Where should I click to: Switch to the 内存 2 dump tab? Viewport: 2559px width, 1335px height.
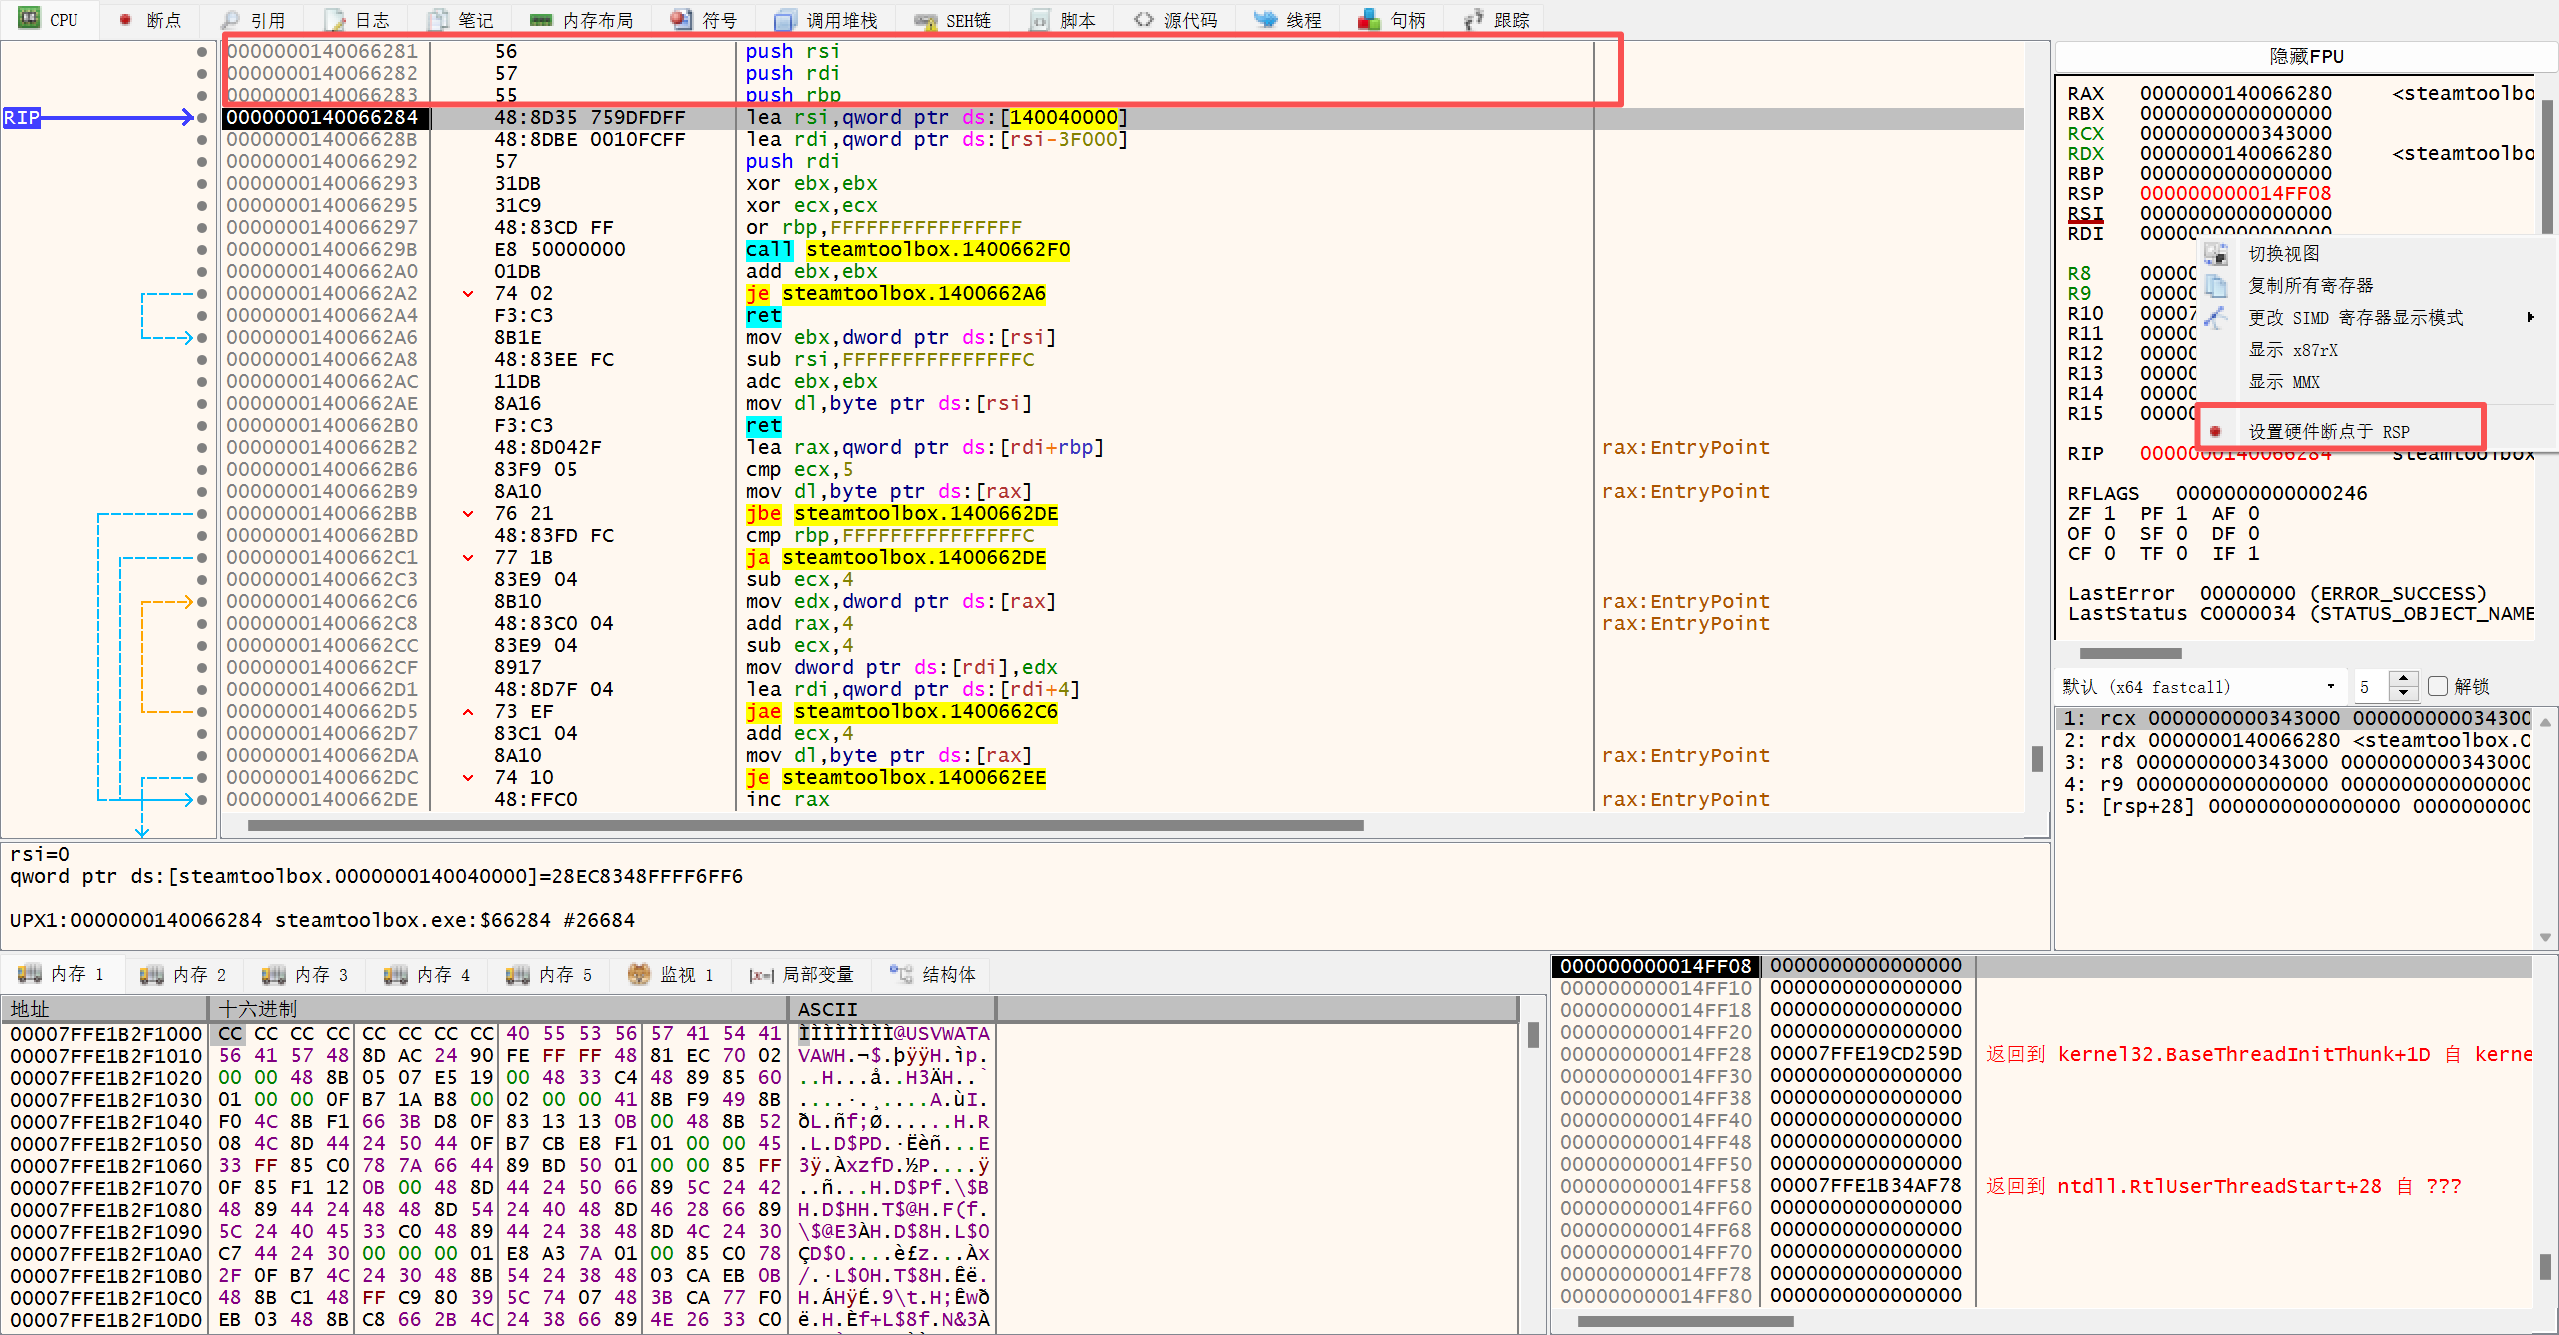185,974
